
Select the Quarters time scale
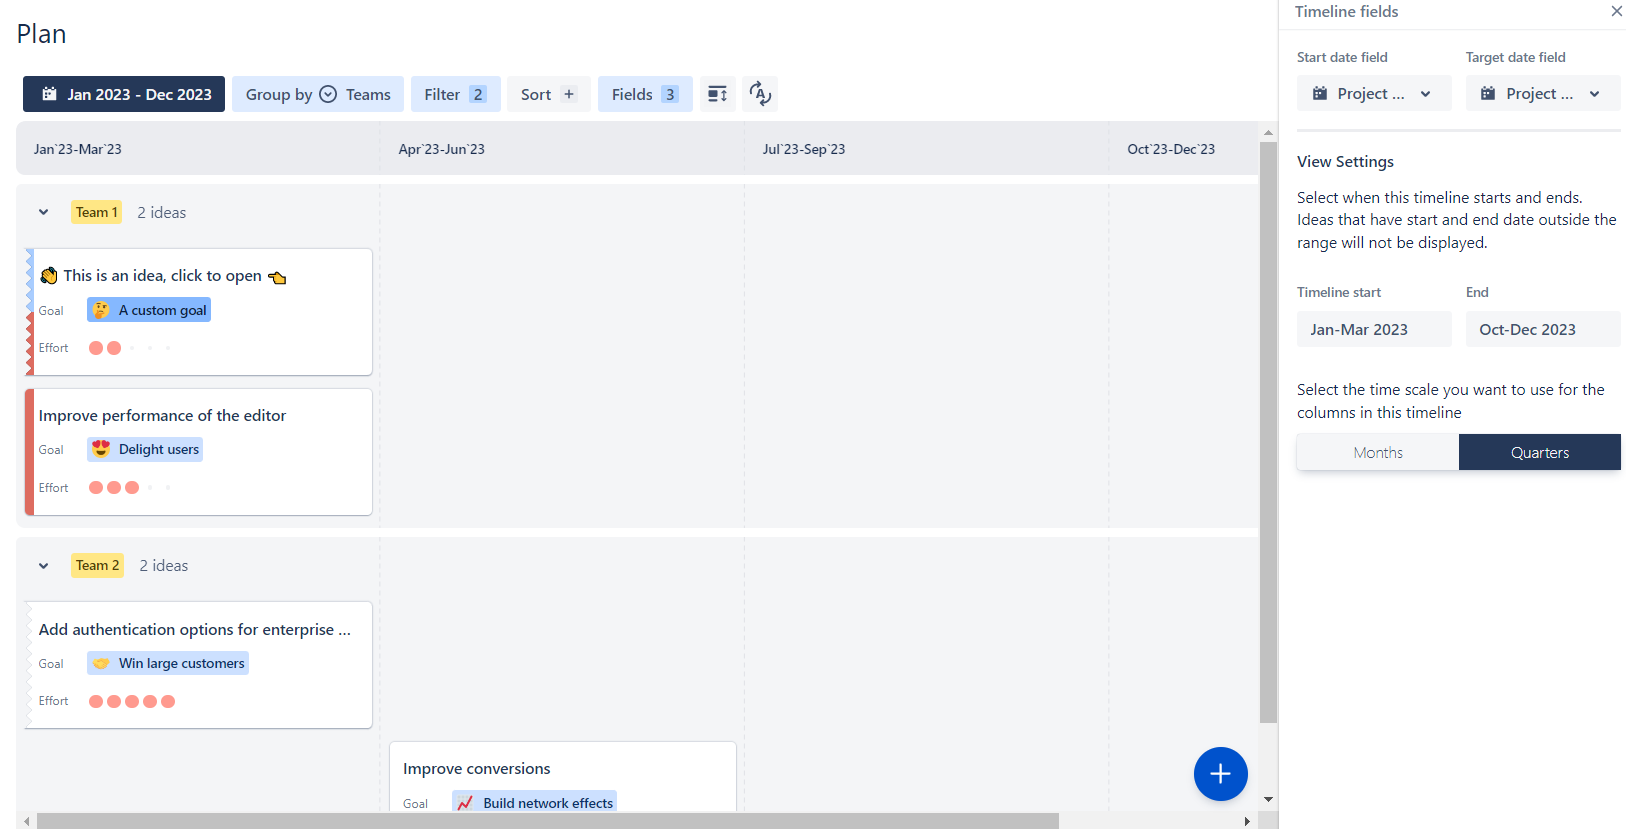pyautogui.click(x=1539, y=452)
